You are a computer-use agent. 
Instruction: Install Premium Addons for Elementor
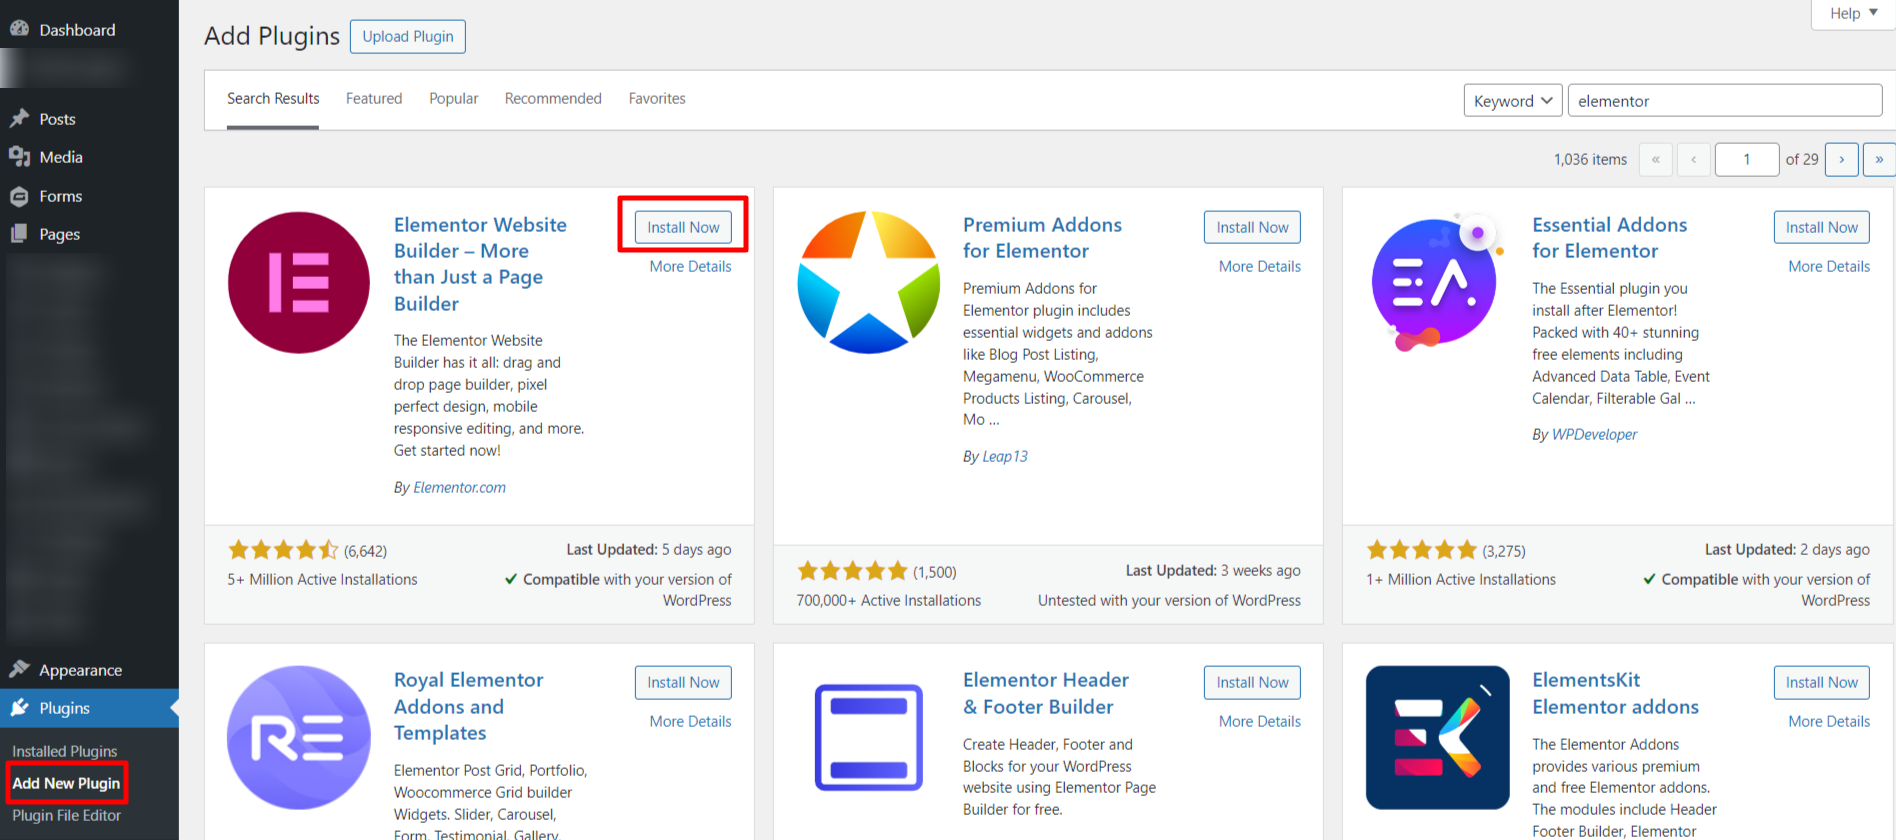click(1252, 227)
